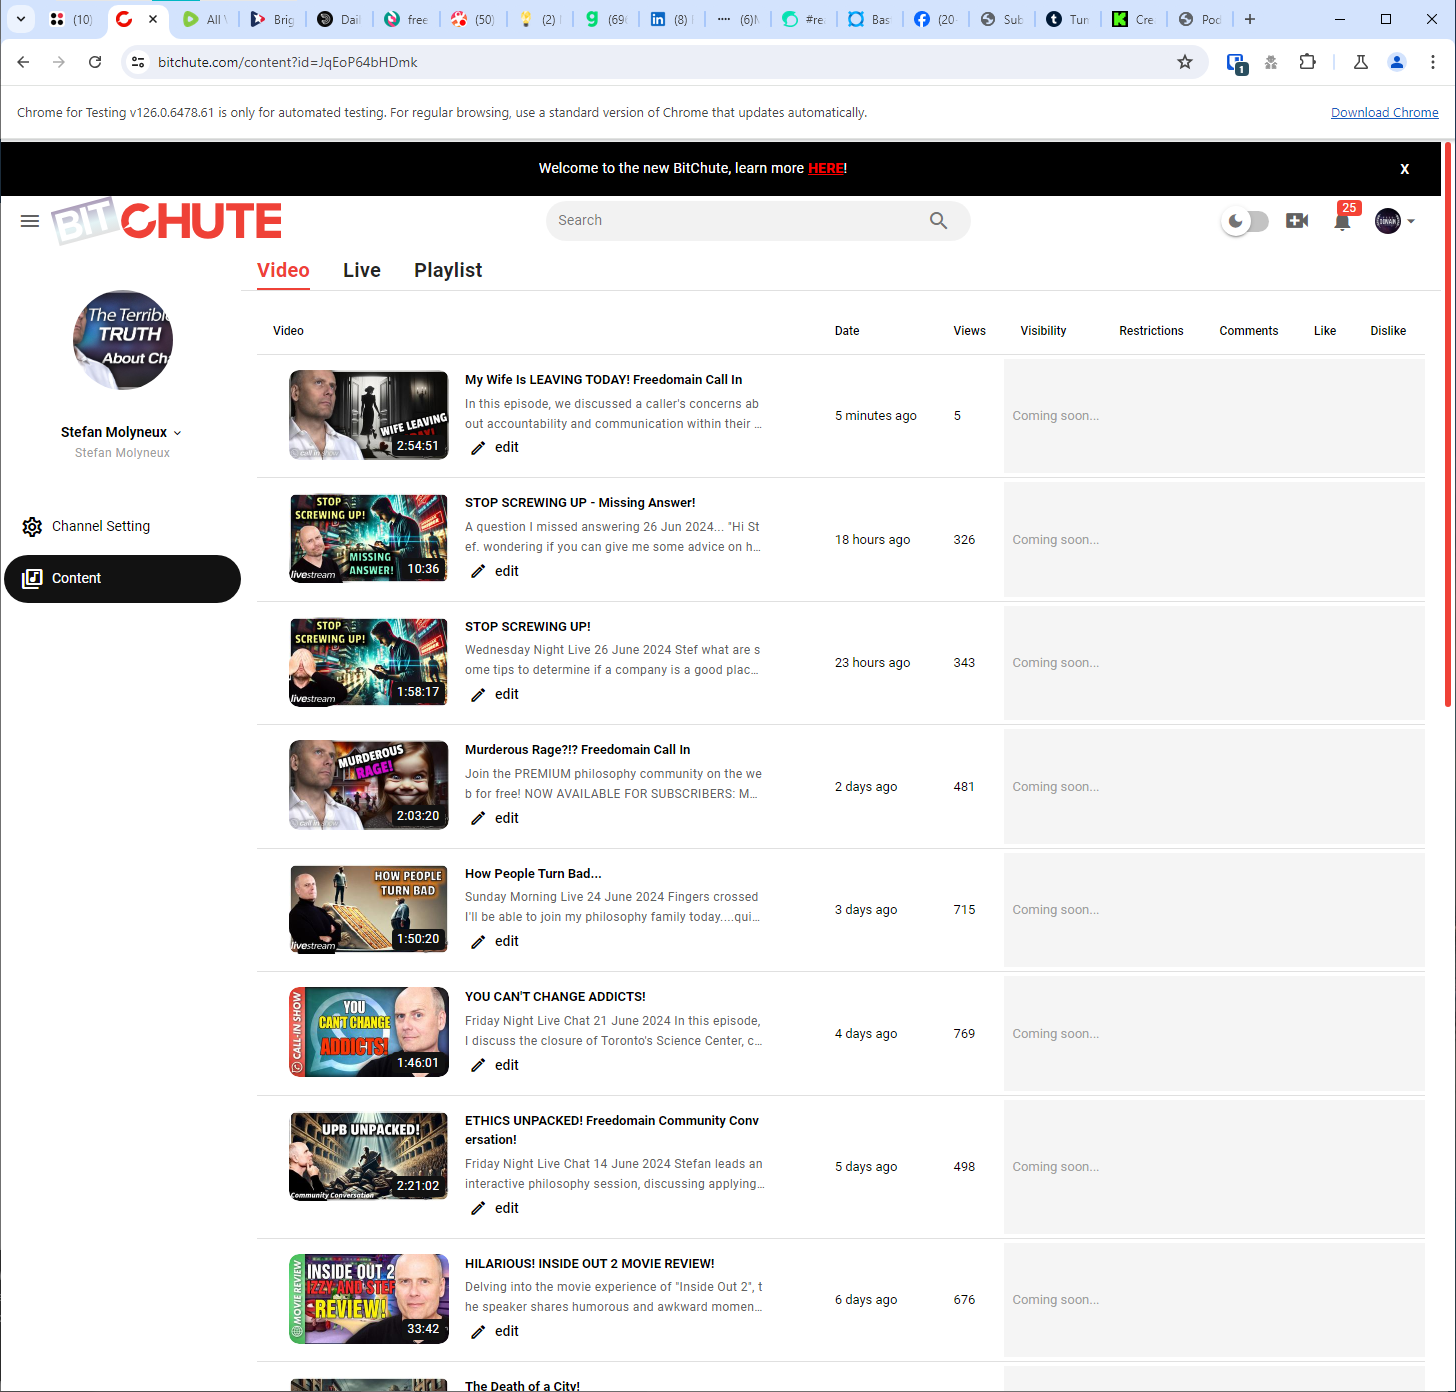Switch to the LinkedIn browser tab
The width and height of the screenshot is (1456, 1392).
point(670,19)
